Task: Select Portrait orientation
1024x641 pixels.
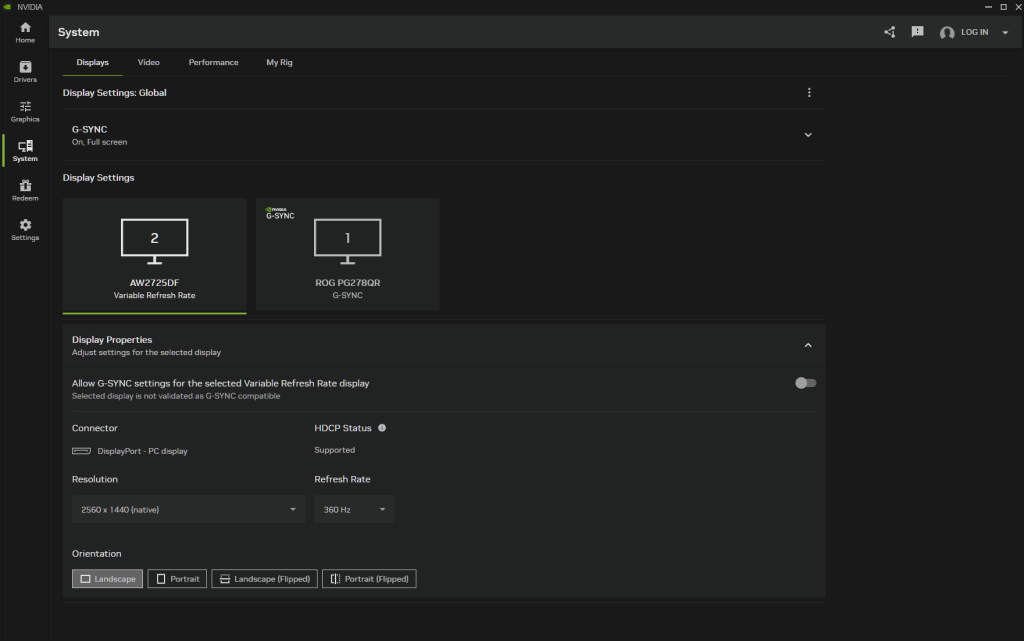Action: point(176,578)
